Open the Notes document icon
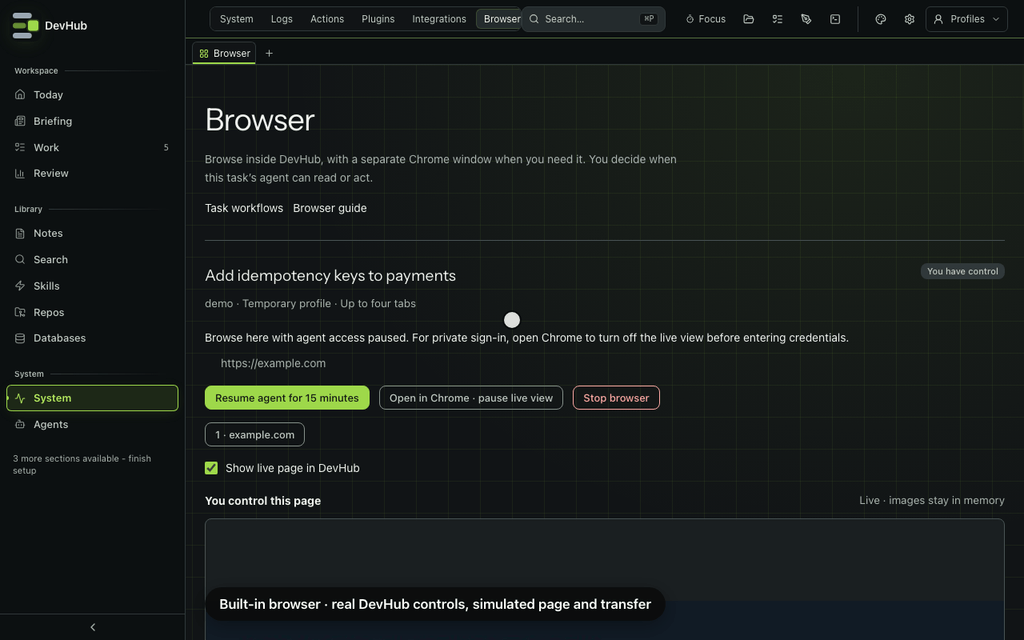Viewport: 1024px width, 640px height. click(x=20, y=233)
